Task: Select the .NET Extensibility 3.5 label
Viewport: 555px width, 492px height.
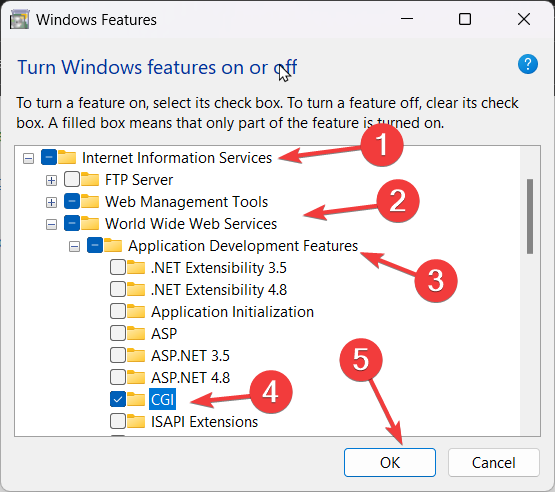Action: point(219,268)
